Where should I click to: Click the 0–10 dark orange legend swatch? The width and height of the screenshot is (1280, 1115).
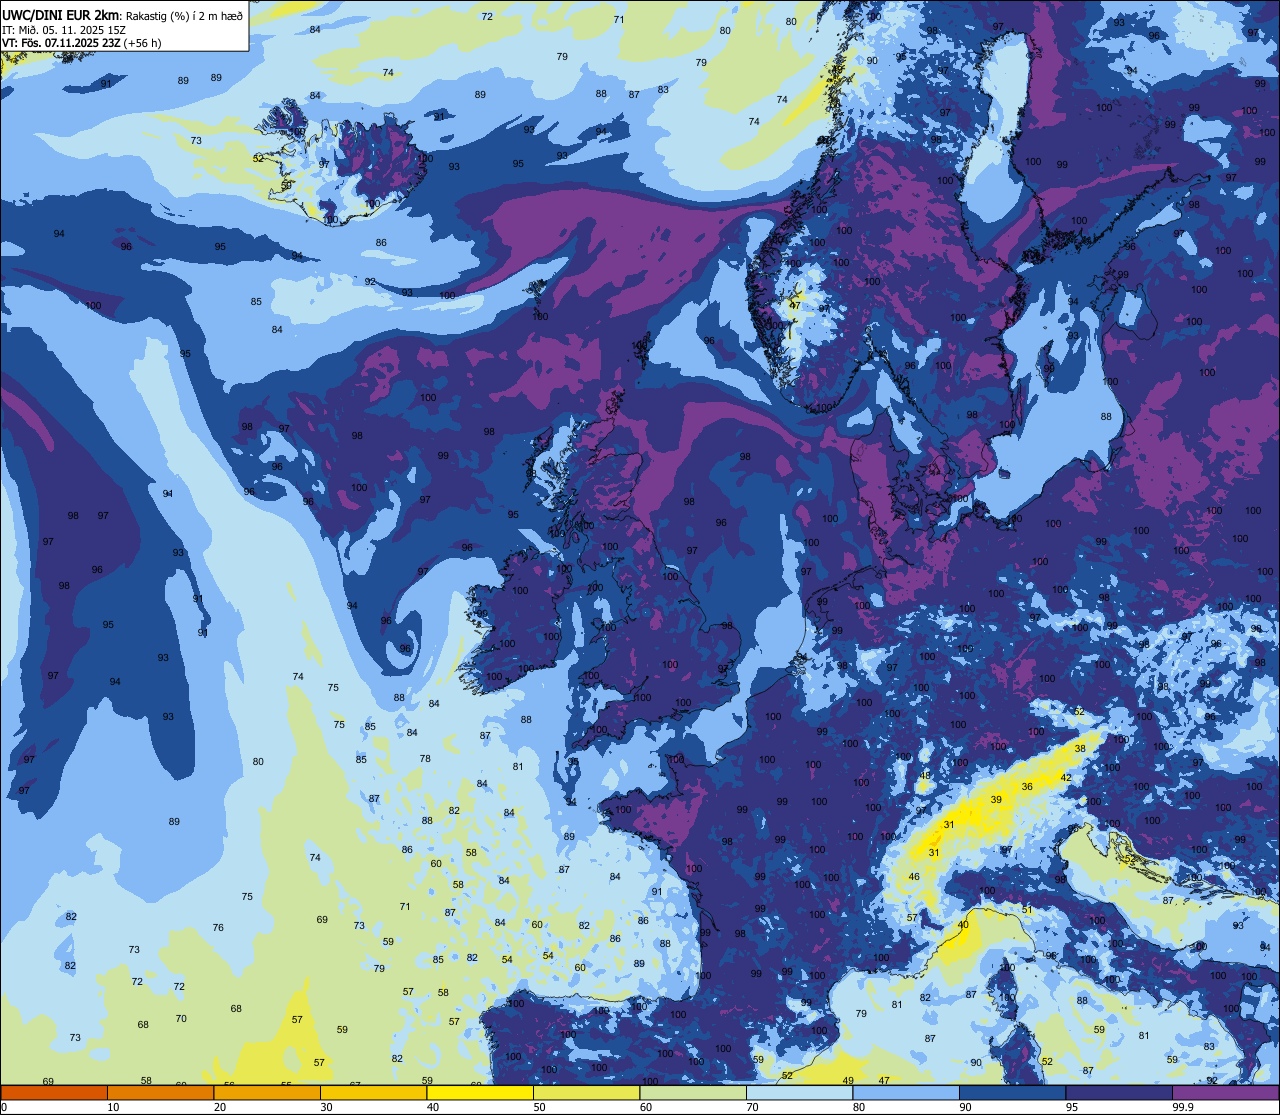coord(54,1092)
